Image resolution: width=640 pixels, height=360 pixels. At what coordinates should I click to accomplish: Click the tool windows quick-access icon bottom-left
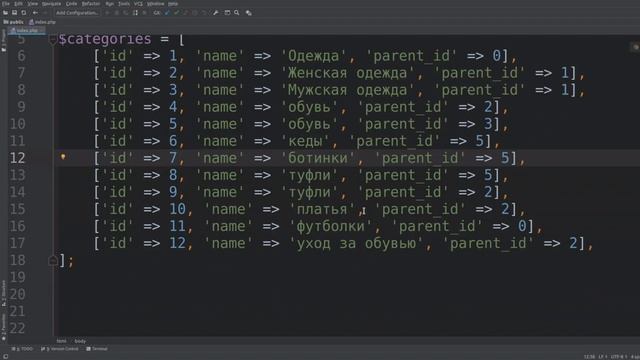[5, 356]
